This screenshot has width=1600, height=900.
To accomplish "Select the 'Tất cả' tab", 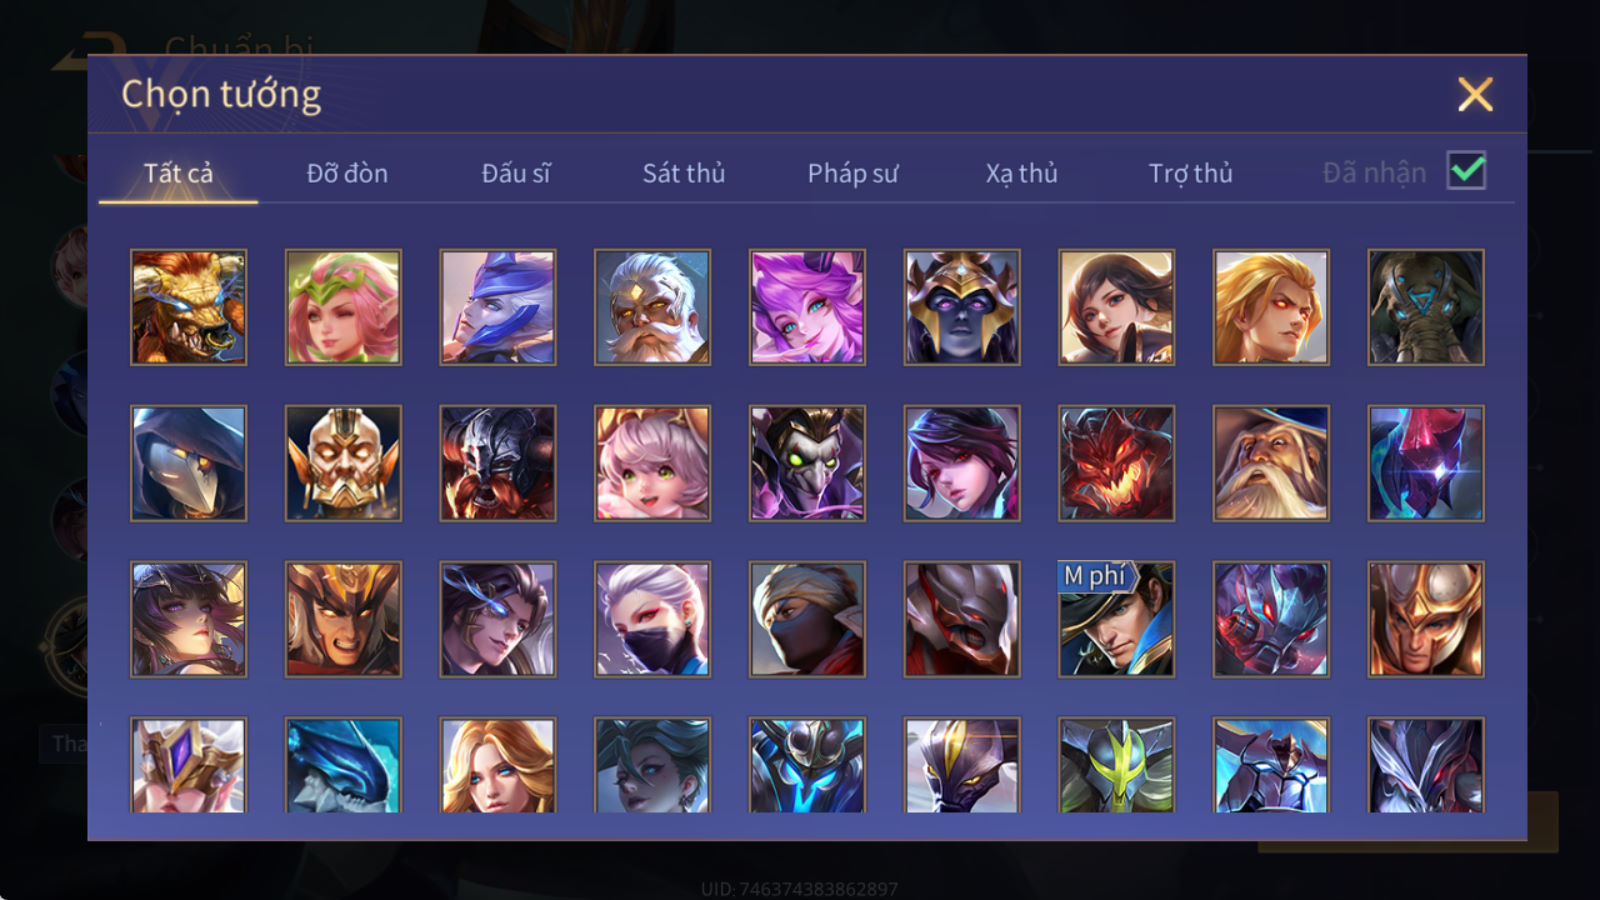I will [x=178, y=173].
